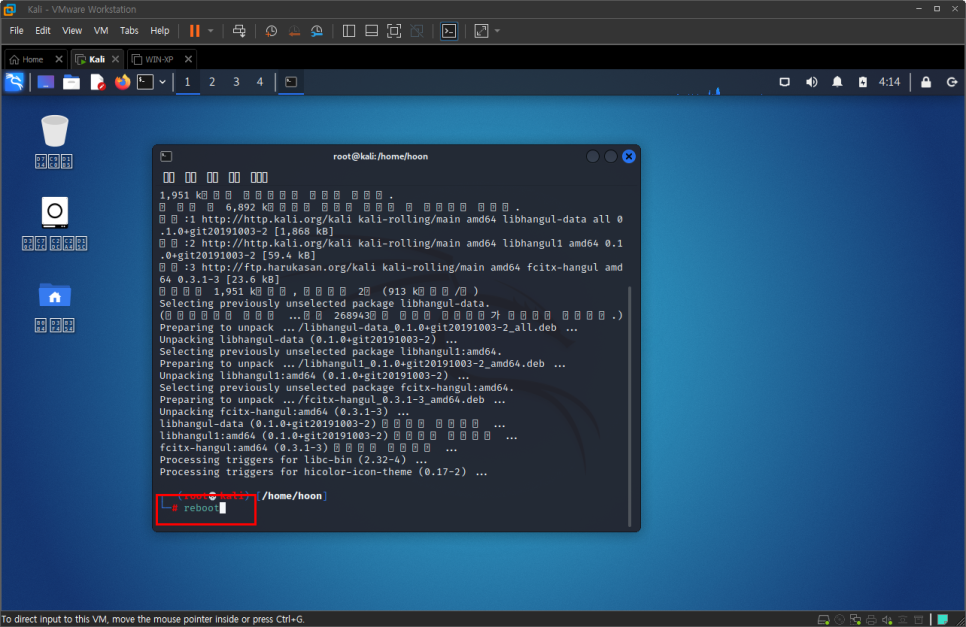Click the 'reboot' command text in terminal
This screenshot has height=627, width=966.
pos(201,508)
